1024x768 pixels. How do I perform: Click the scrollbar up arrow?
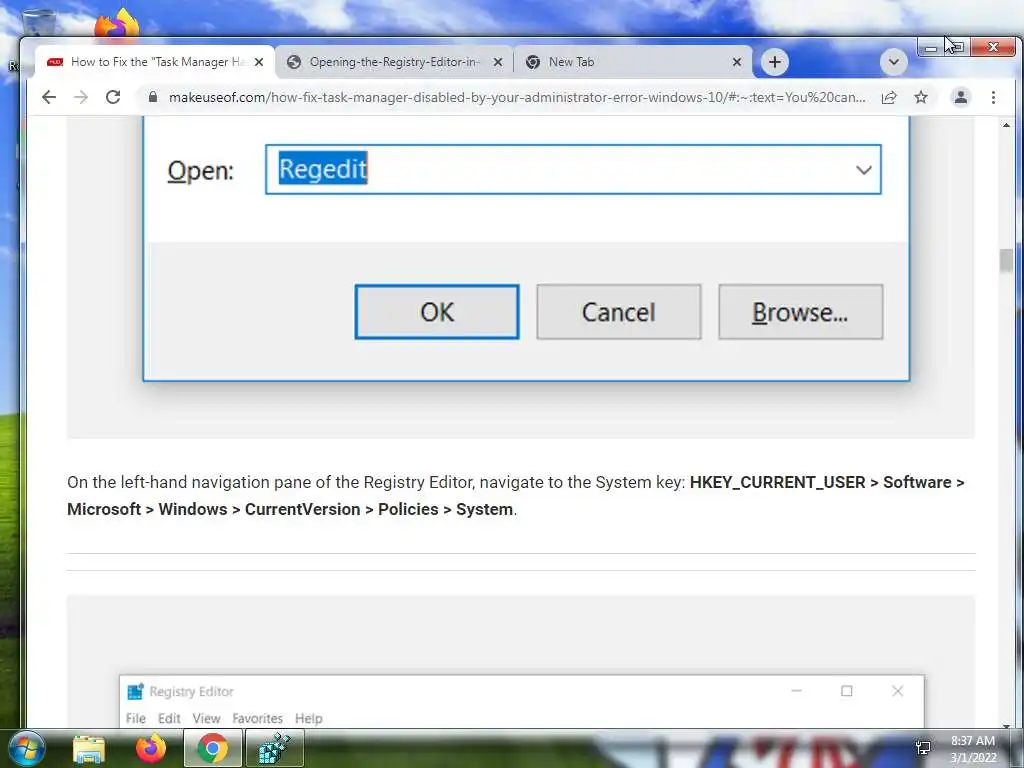pos(1006,124)
